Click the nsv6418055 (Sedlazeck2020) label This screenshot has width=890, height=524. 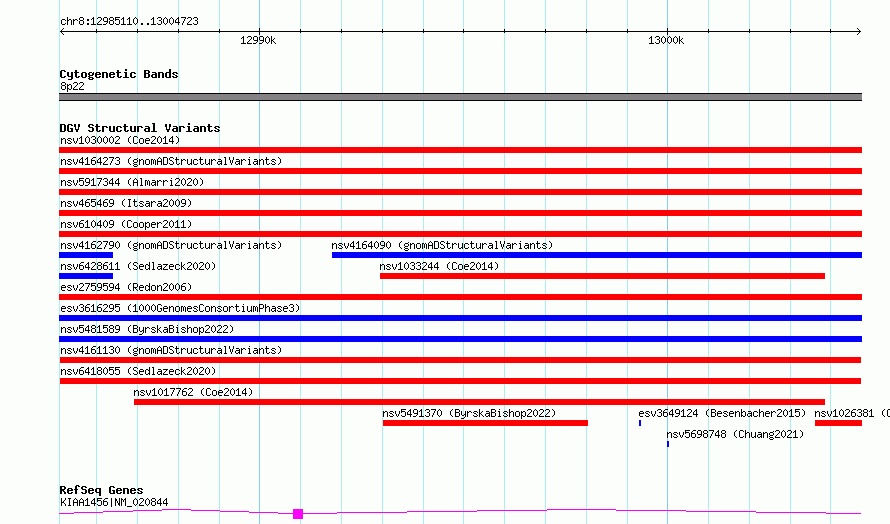[138, 371]
